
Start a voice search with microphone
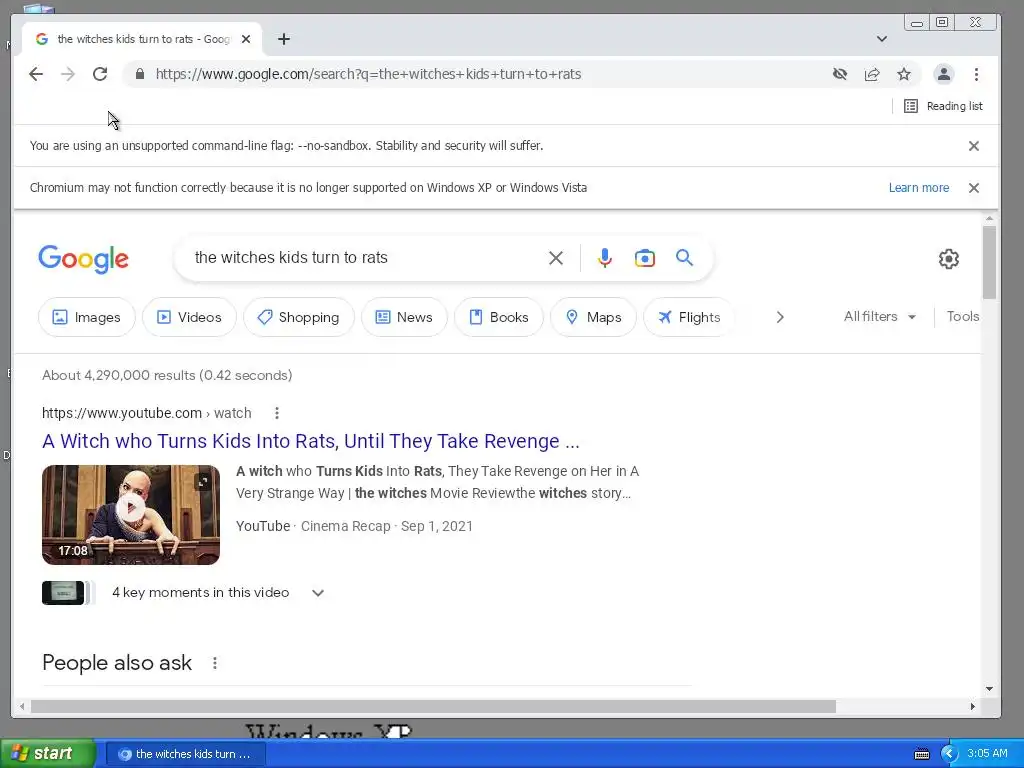pyautogui.click(x=605, y=258)
